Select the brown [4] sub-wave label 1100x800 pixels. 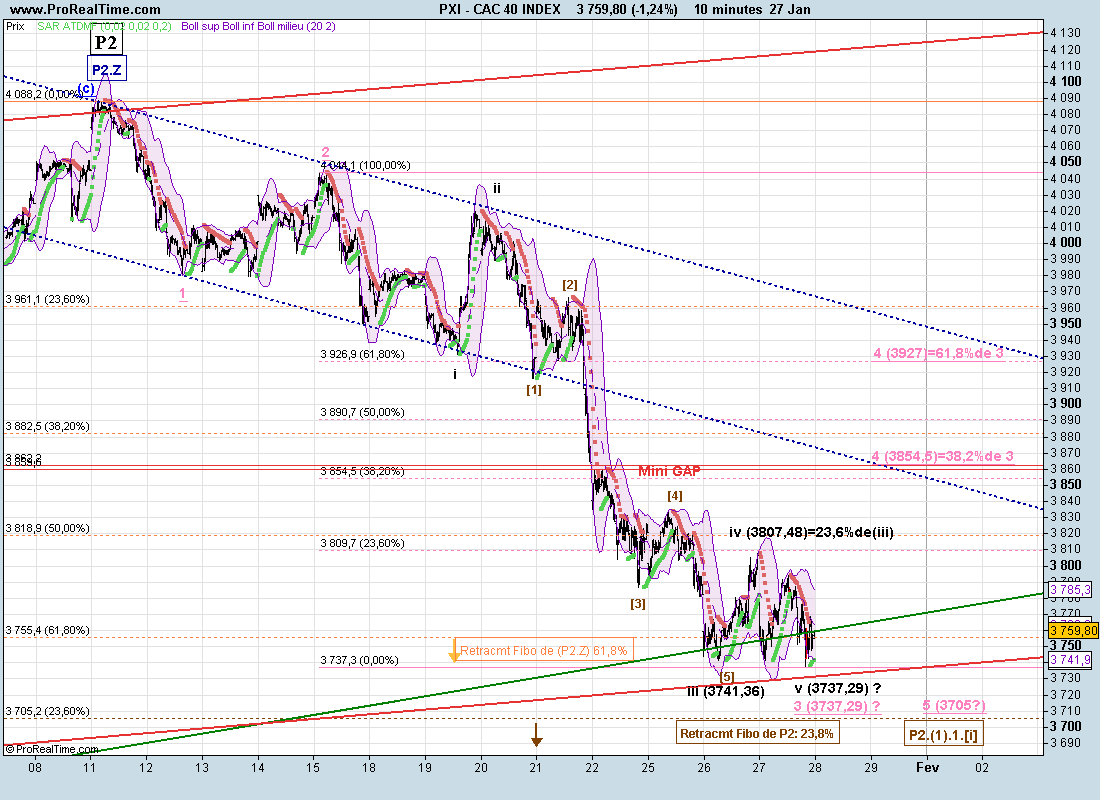tap(674, 496)
